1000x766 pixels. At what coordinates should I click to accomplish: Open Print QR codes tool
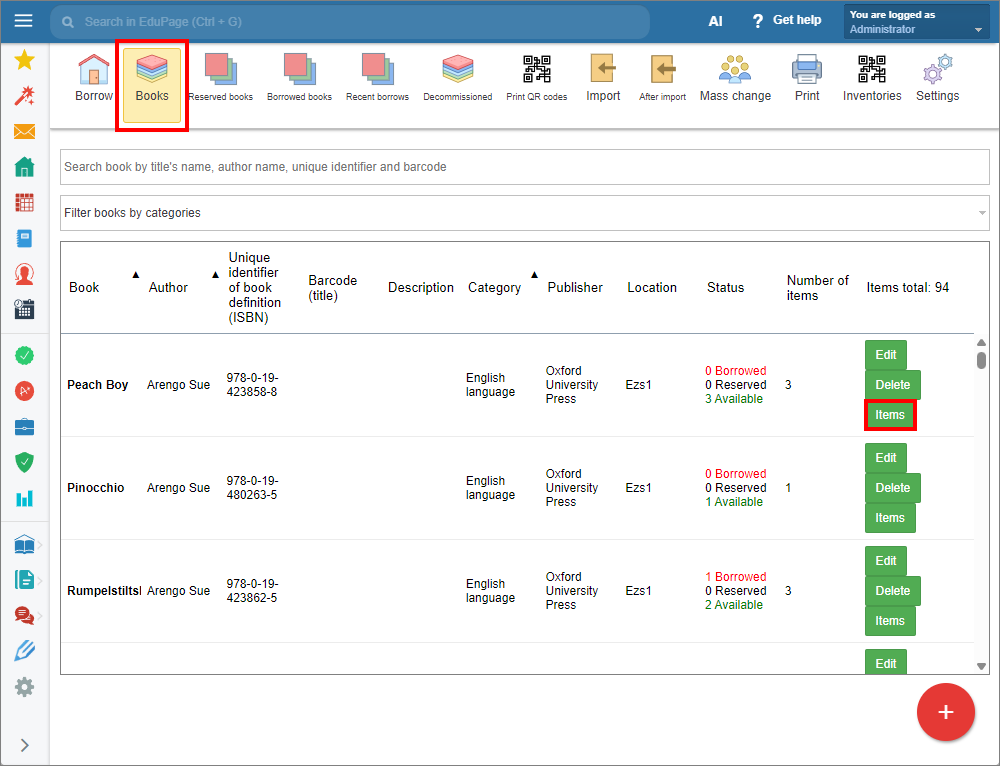click(536, 78)
